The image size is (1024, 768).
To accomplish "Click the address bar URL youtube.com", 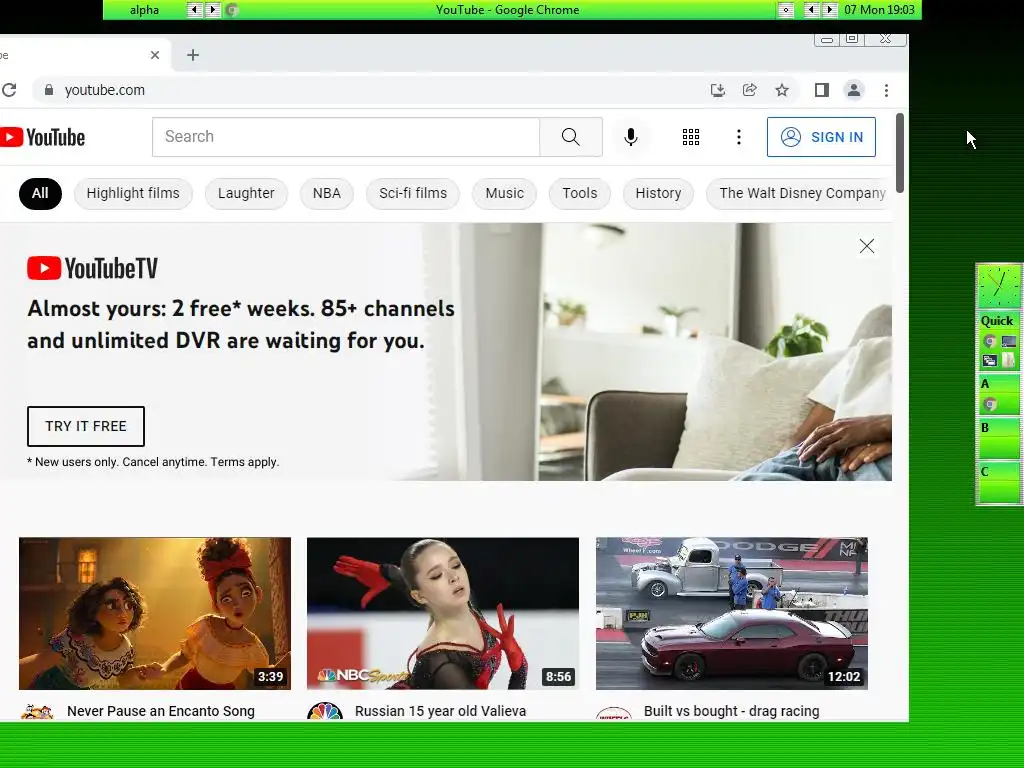I will (x=104, y=90).
